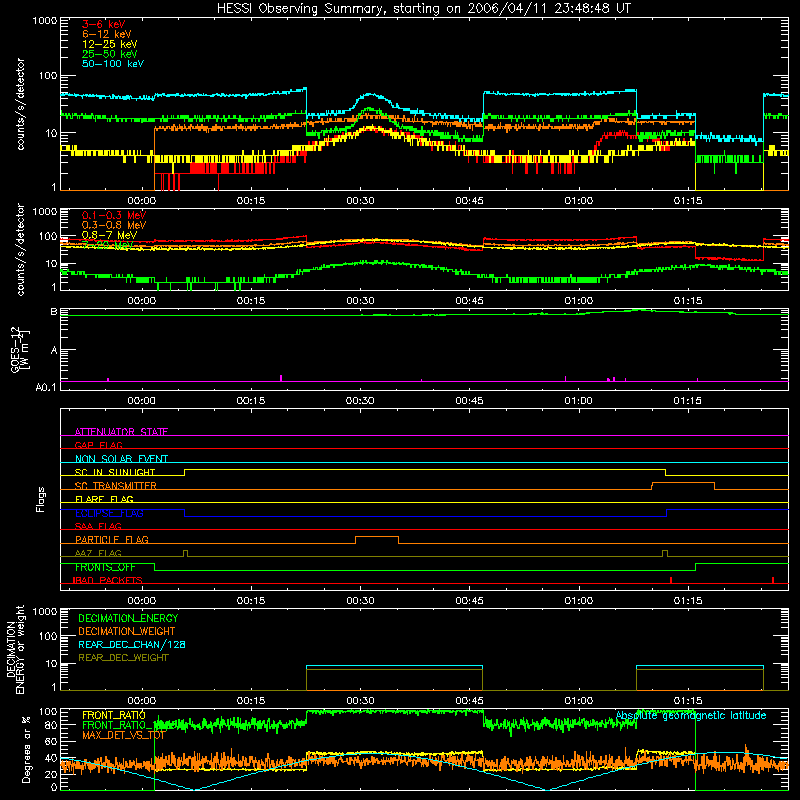This screenshot has height=800, width=800.
Task: Click the 00:45 time label under MeV panel
Action: pyautogui.click(x=469, y=301)
